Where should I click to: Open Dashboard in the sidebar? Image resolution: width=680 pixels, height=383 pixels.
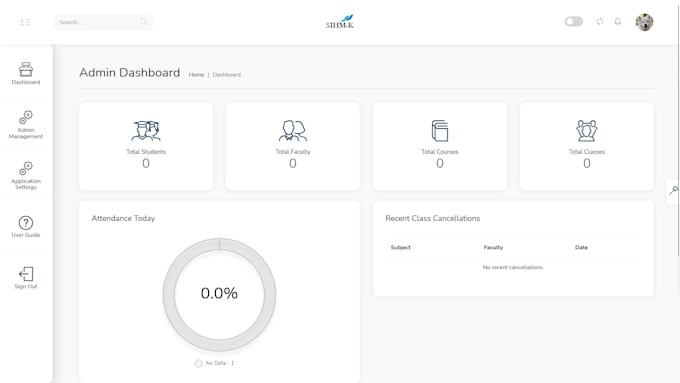click(x=26, y=73)
